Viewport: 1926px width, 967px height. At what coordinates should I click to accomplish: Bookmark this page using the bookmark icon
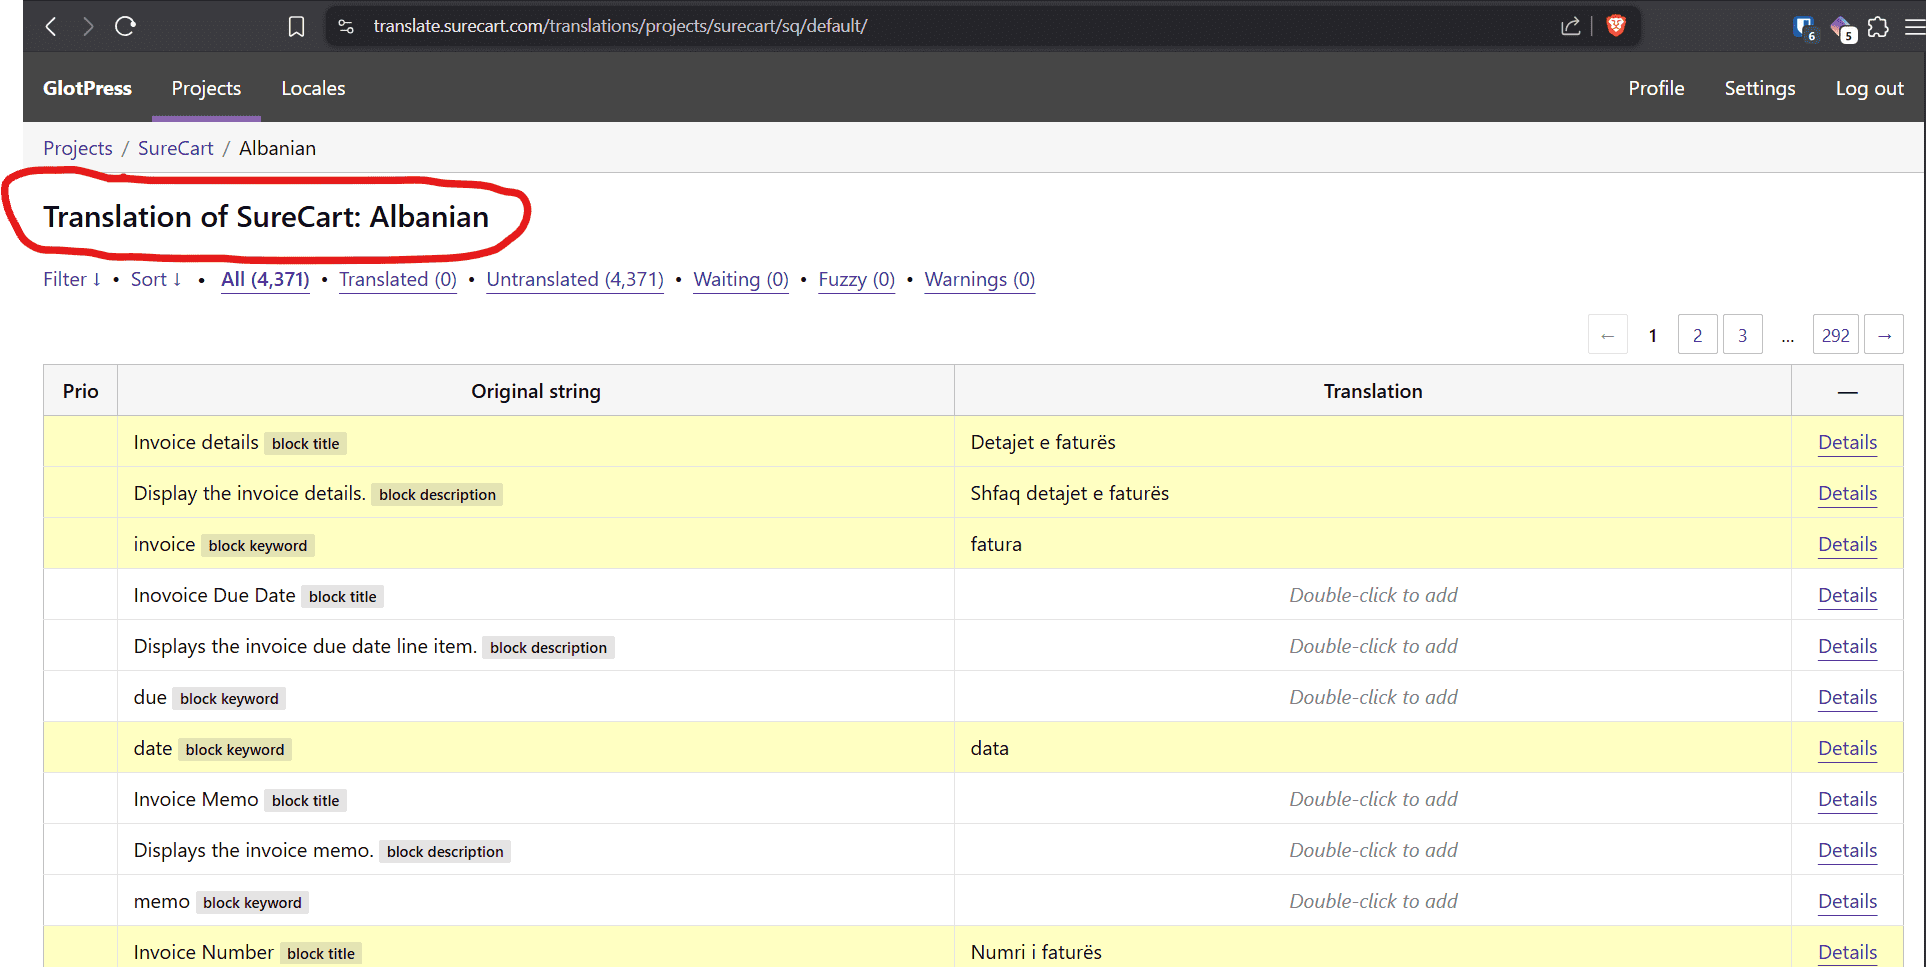(296, 26)
